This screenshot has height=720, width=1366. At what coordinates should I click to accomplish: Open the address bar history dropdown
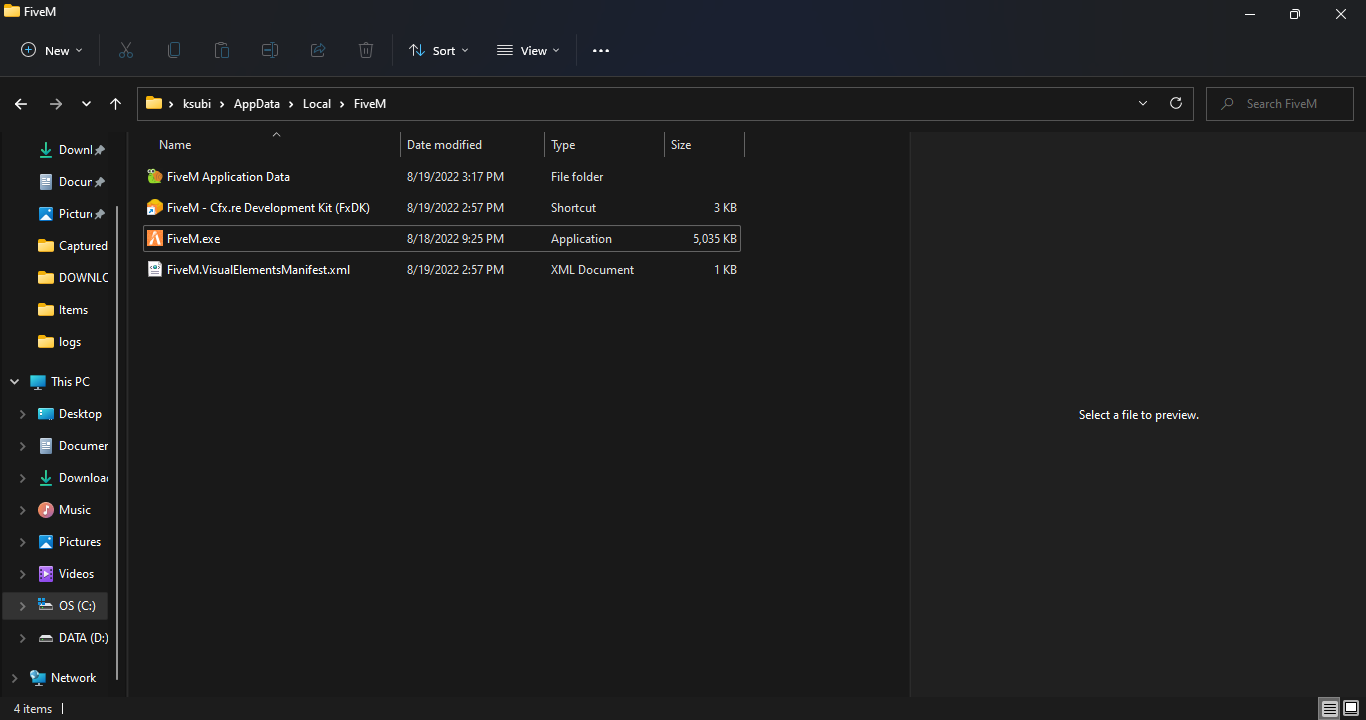coord(1143,103)
